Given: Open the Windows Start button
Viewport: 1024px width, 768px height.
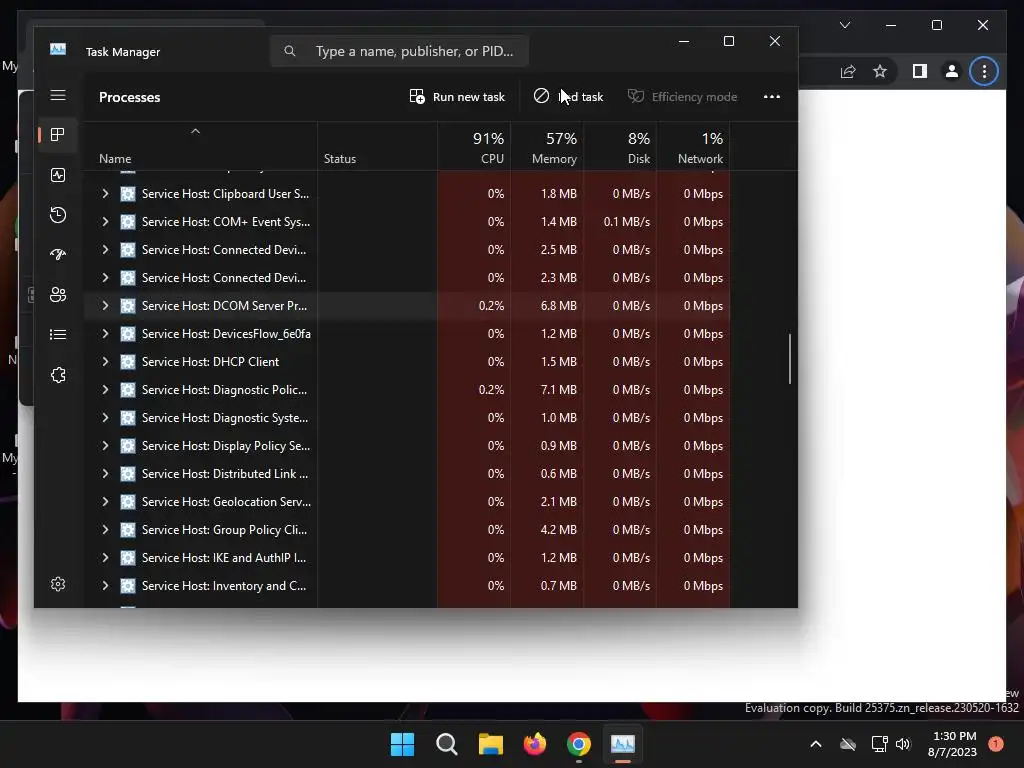Looking at the screenshot, I should [402, 744].
